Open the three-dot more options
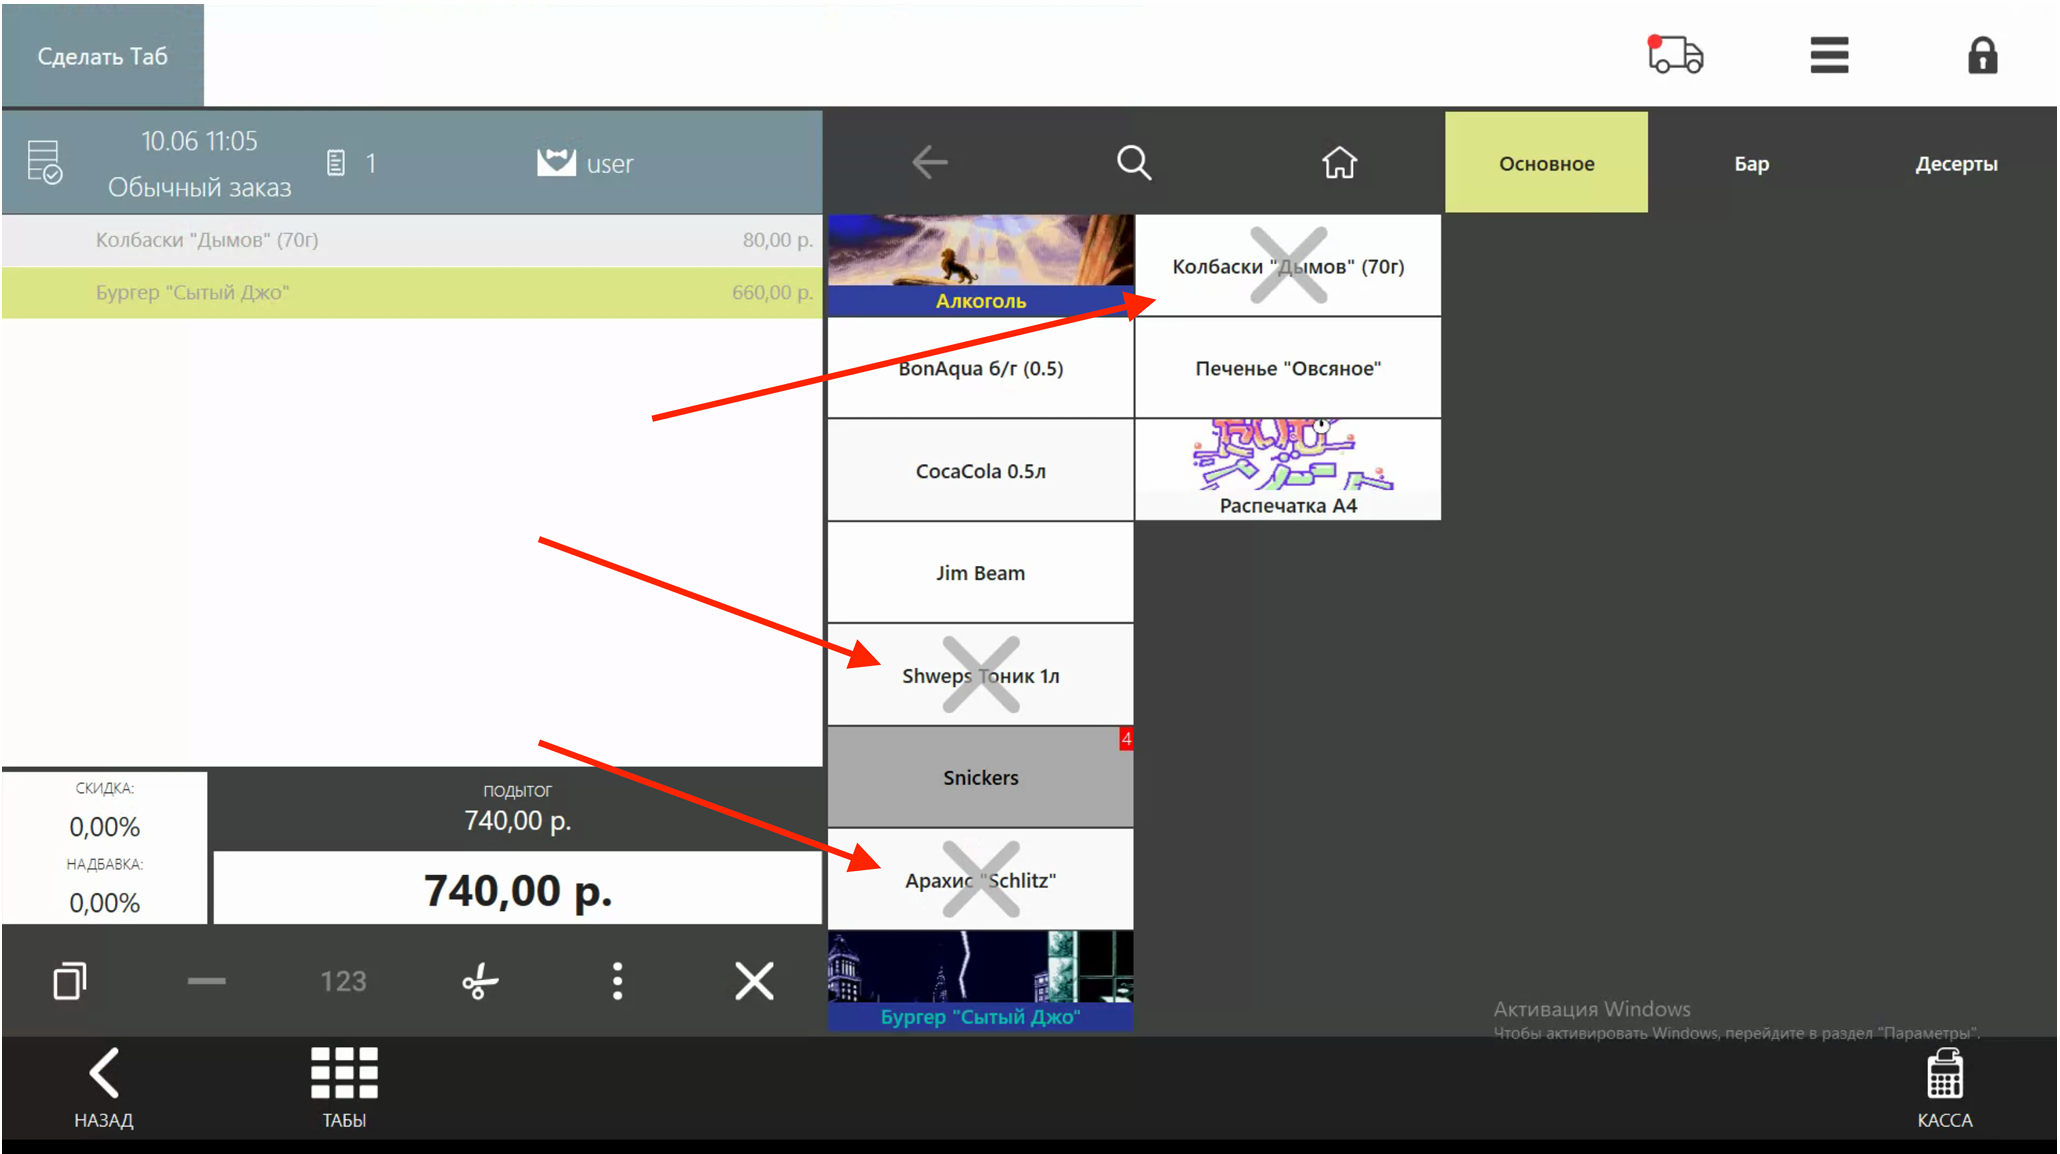Viewport: 2060px width, 1154px height. [x=617, y=981]
